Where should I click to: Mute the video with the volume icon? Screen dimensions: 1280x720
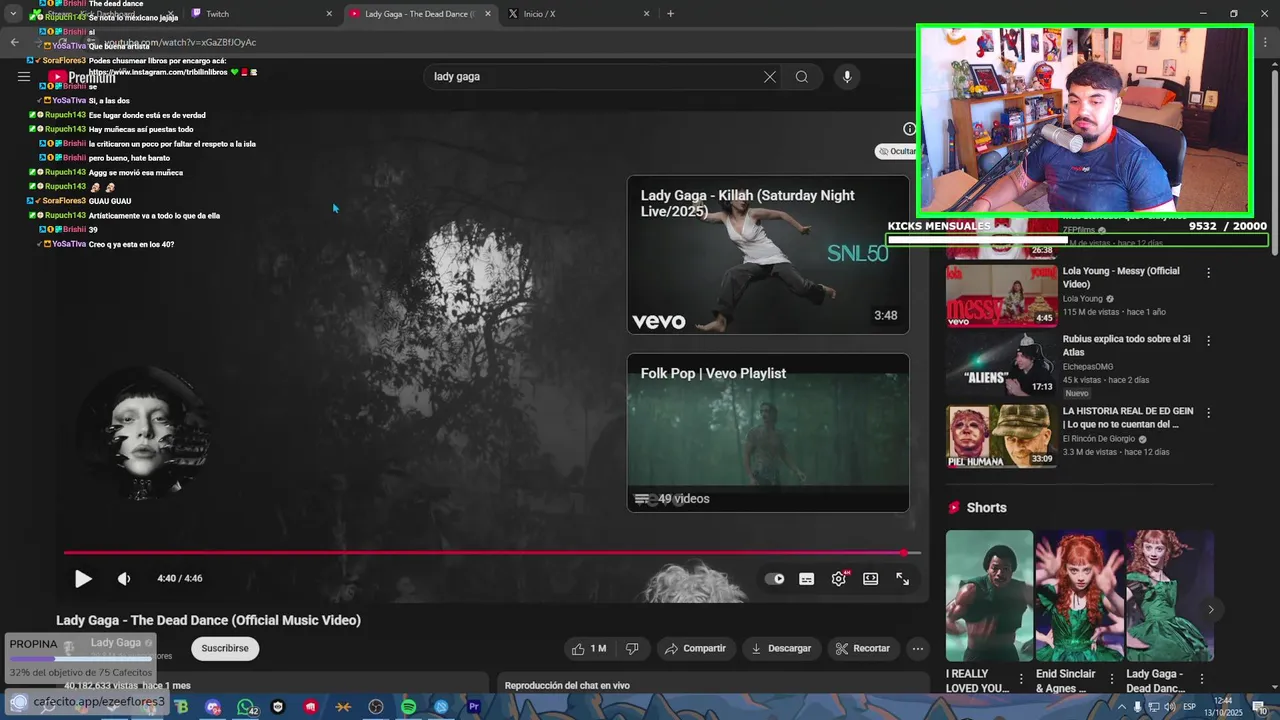(124, 578)
